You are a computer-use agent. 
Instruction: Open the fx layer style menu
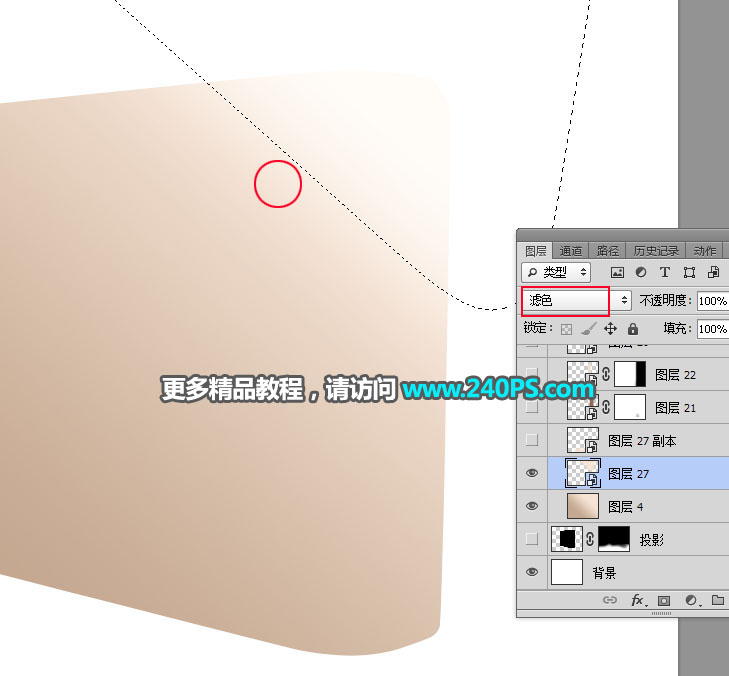click(x=638, y=600)
